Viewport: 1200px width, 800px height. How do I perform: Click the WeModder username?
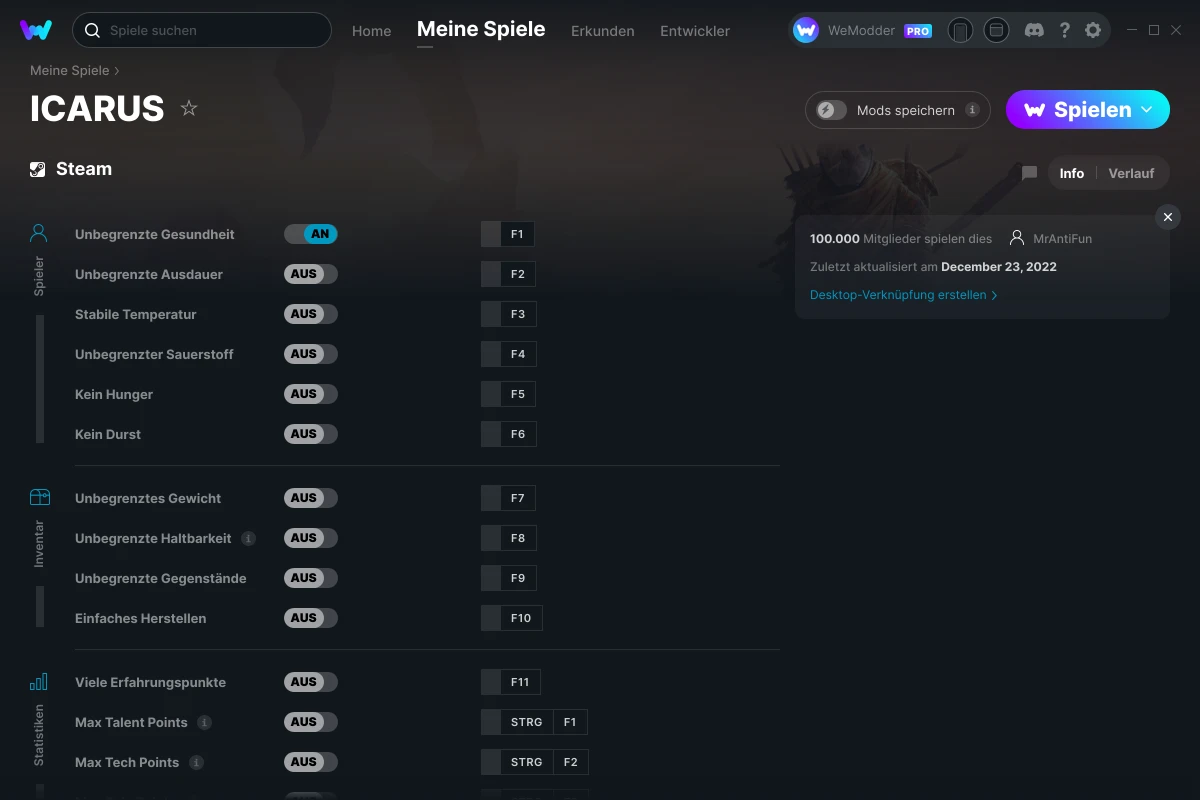tap(861, 31)
